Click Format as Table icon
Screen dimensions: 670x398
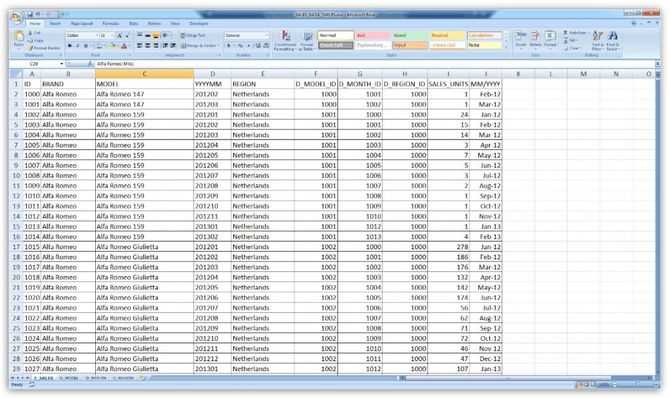click(x=307, y=41)
